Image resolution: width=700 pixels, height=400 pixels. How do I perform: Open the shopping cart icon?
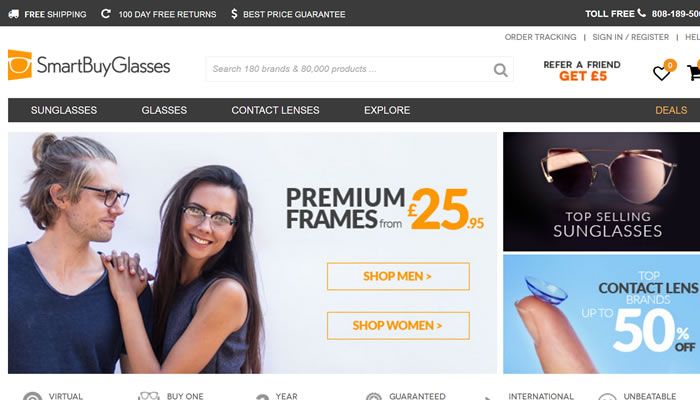(694, 73)
